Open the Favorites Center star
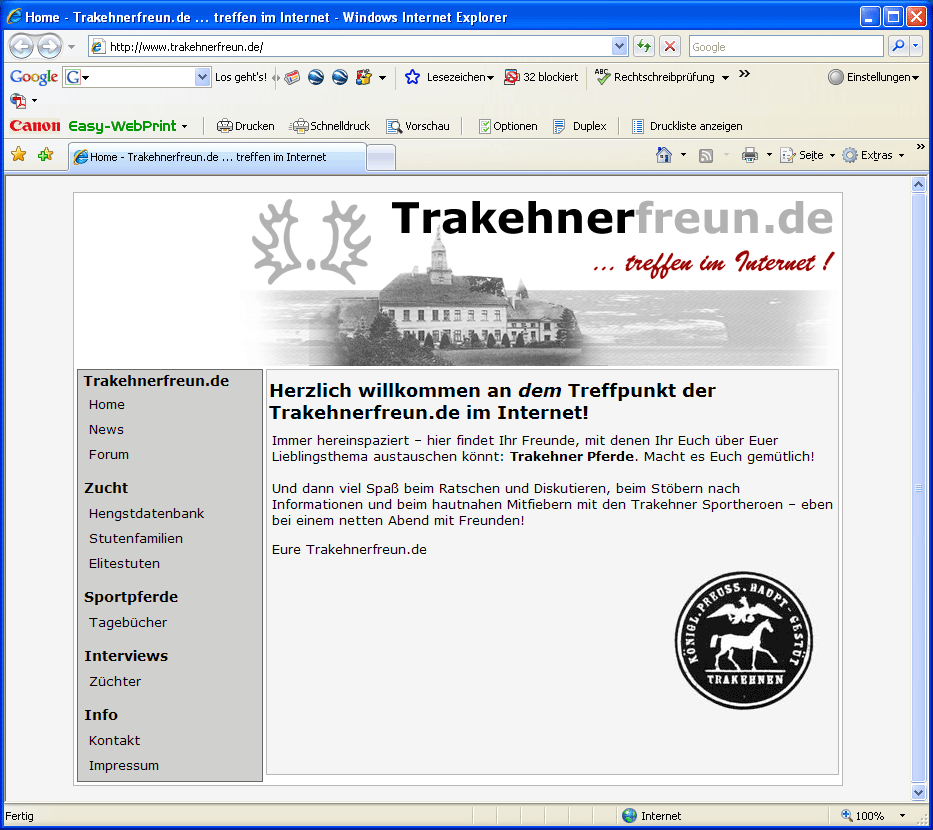 19,155
